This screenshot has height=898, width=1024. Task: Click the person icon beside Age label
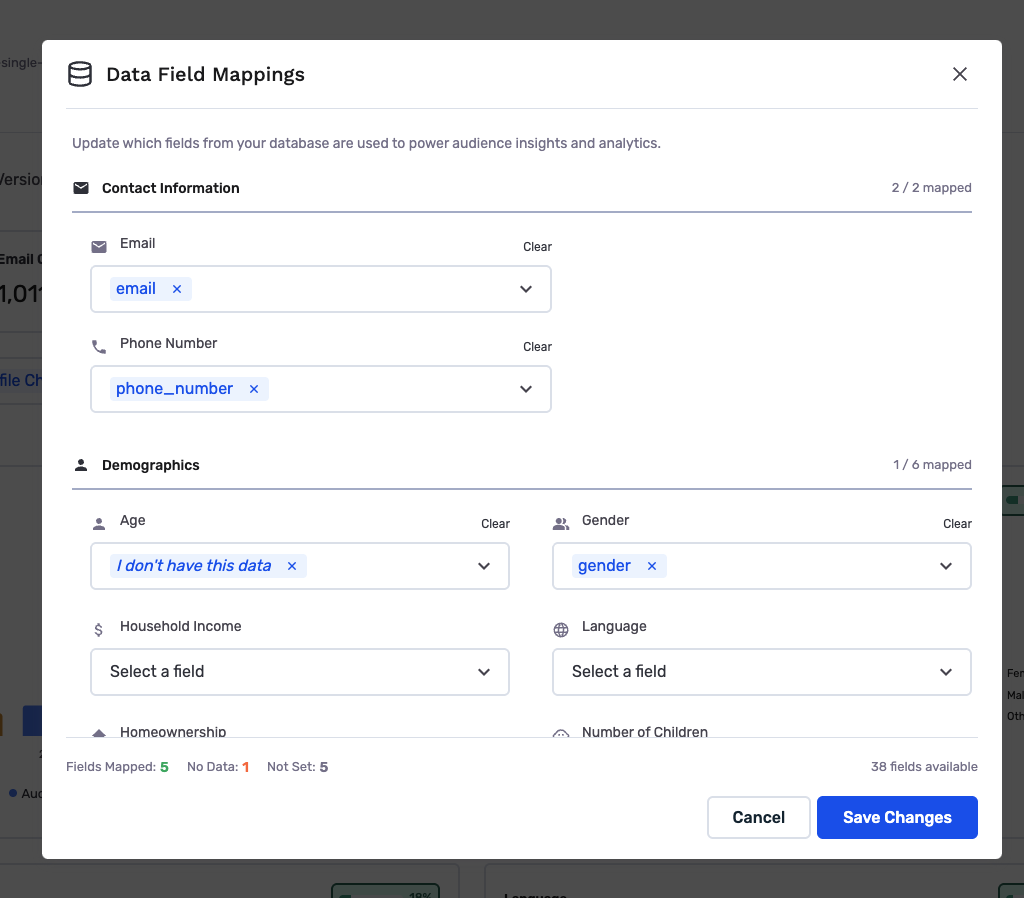[99, 524]
